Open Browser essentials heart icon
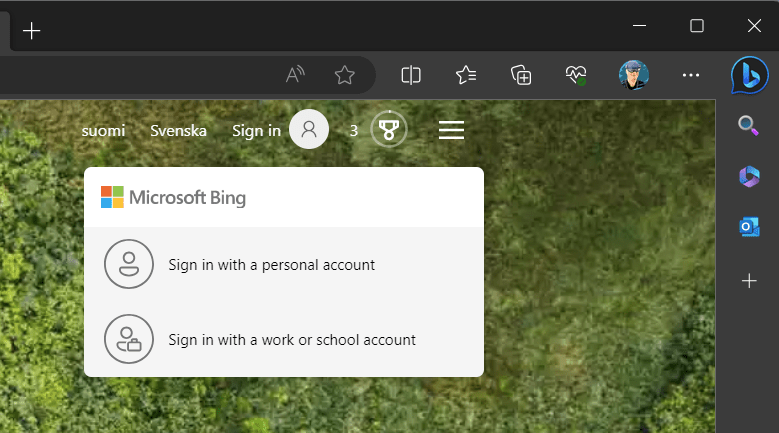 pos(576,75)
